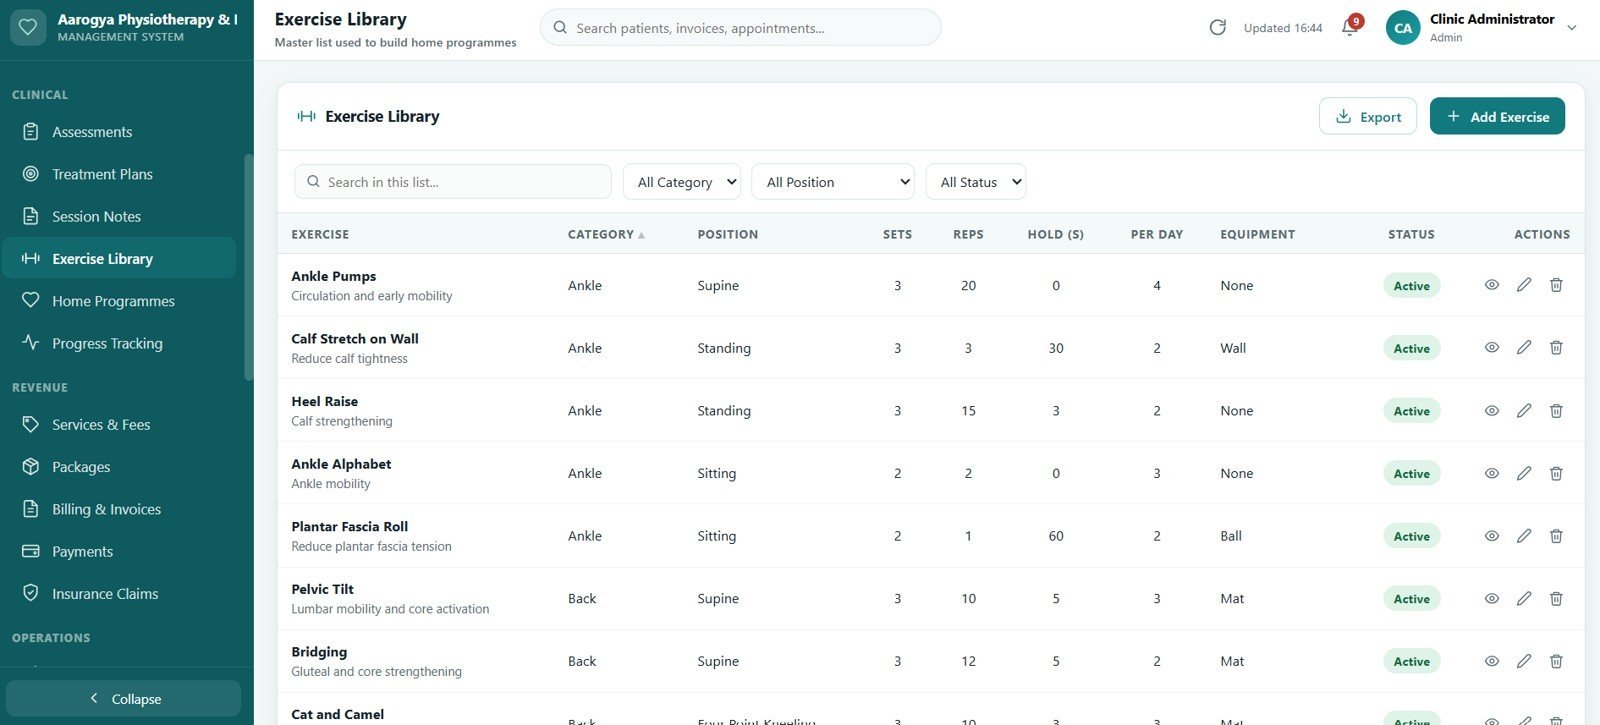This screenshot has width=1600, height=725.
Task: View details of Ankle Pumps via eye icon
Action: (x=1492, y=285)
